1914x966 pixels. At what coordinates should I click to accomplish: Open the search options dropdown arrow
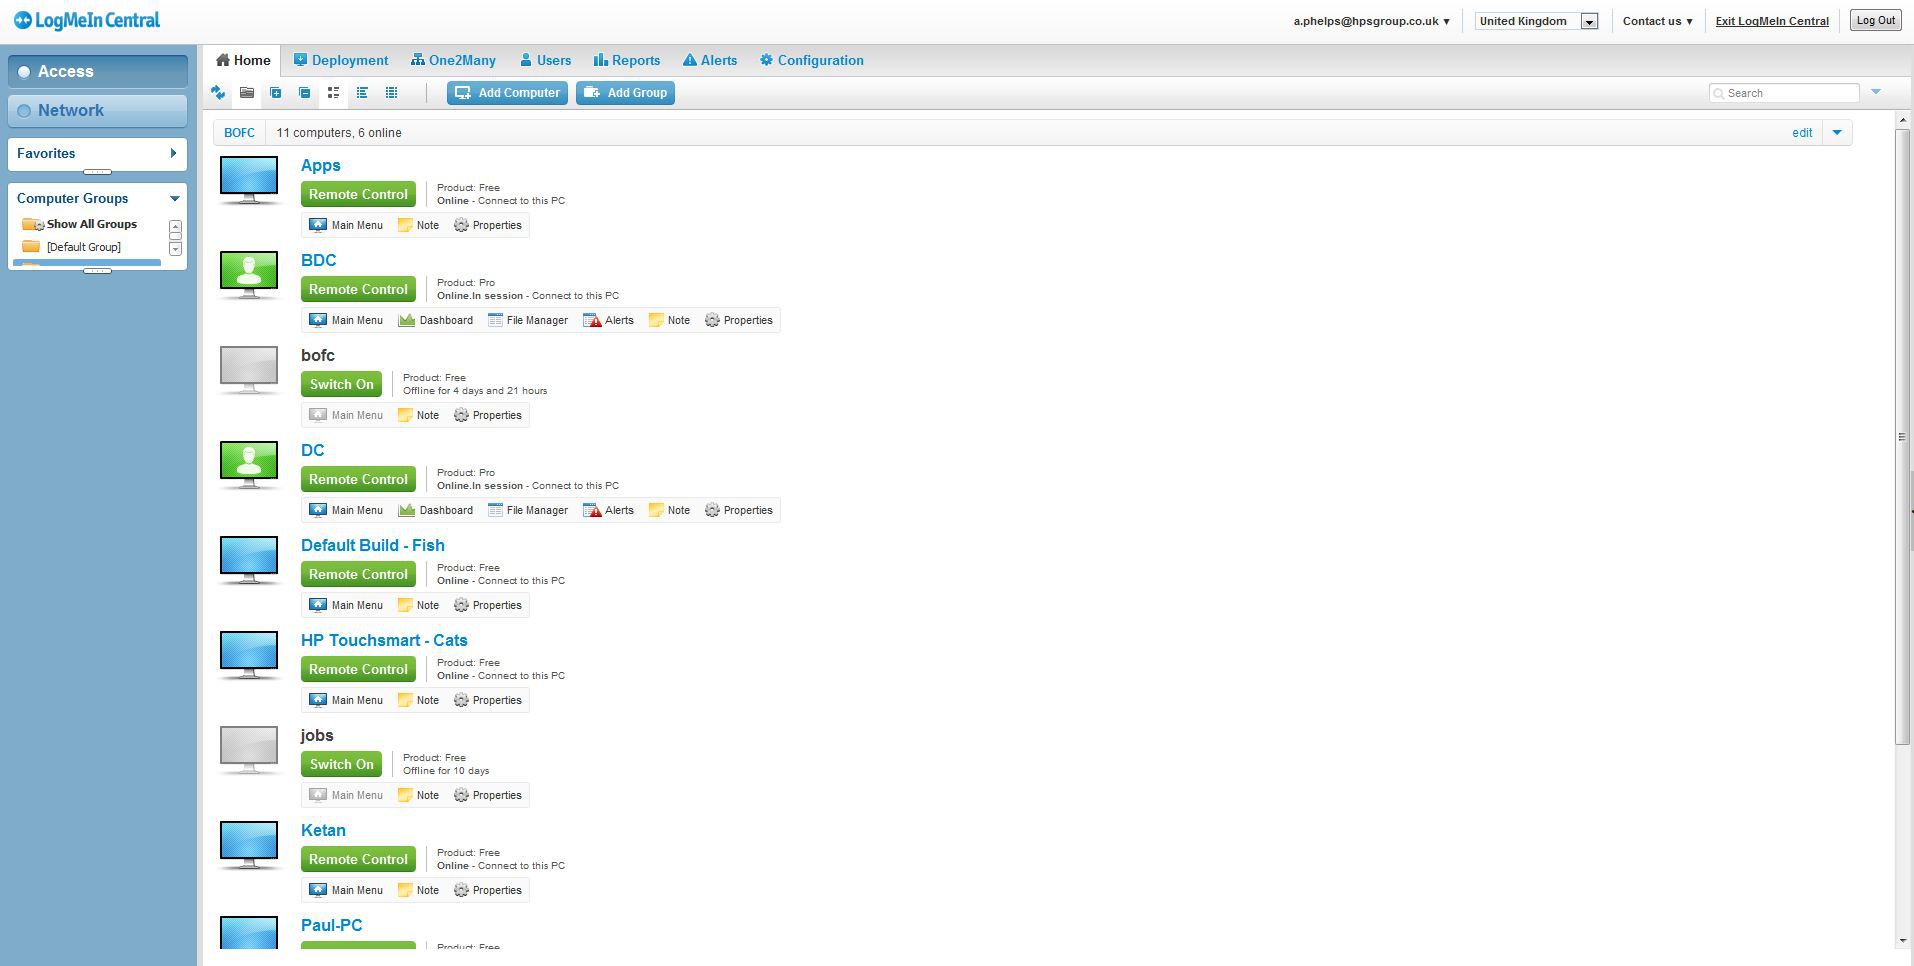click(x=1876, y=92)
